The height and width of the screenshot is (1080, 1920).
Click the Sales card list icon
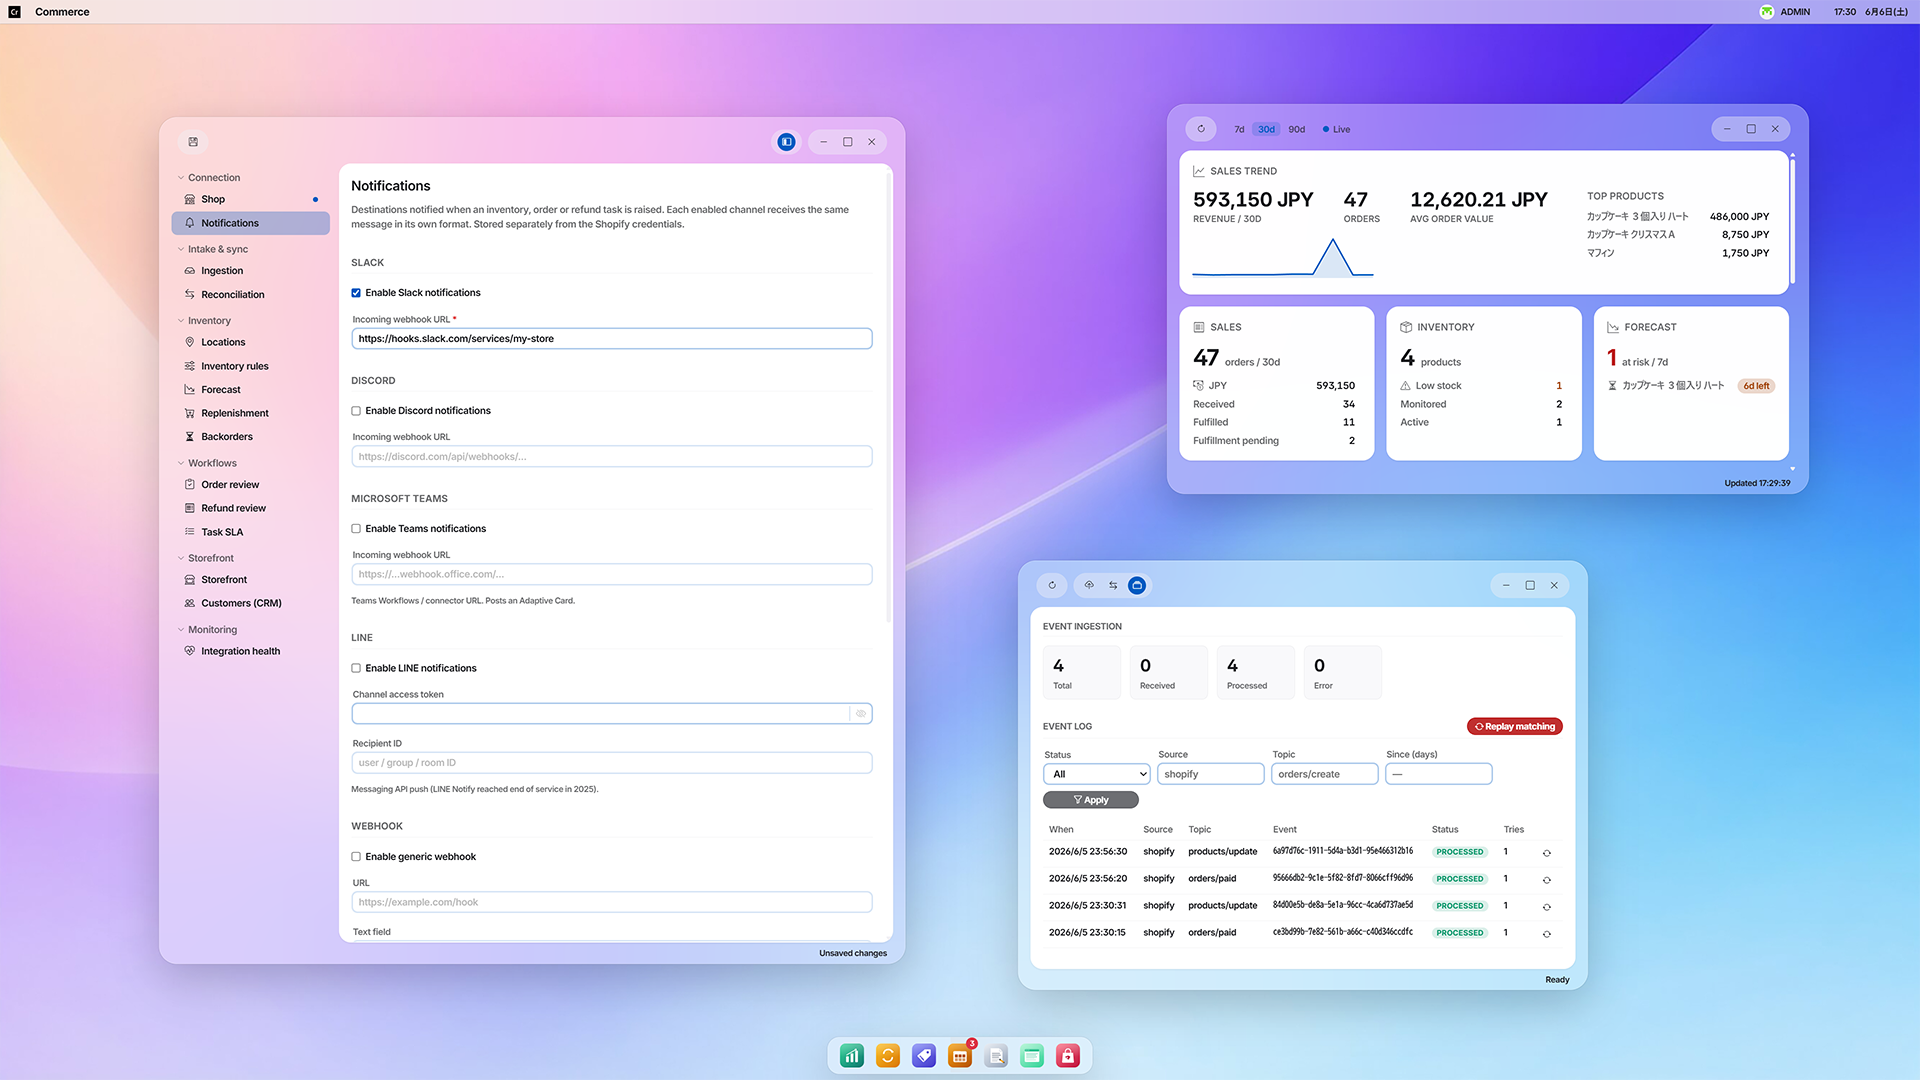1199,327
